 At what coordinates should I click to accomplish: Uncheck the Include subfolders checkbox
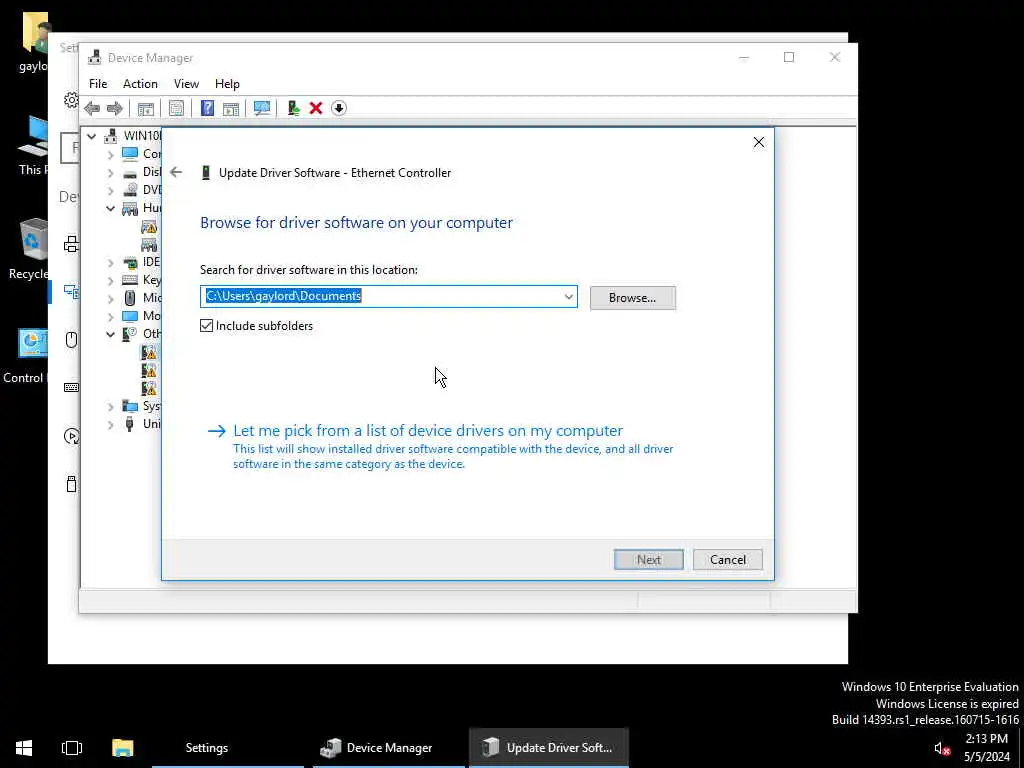tap(206, 325)
